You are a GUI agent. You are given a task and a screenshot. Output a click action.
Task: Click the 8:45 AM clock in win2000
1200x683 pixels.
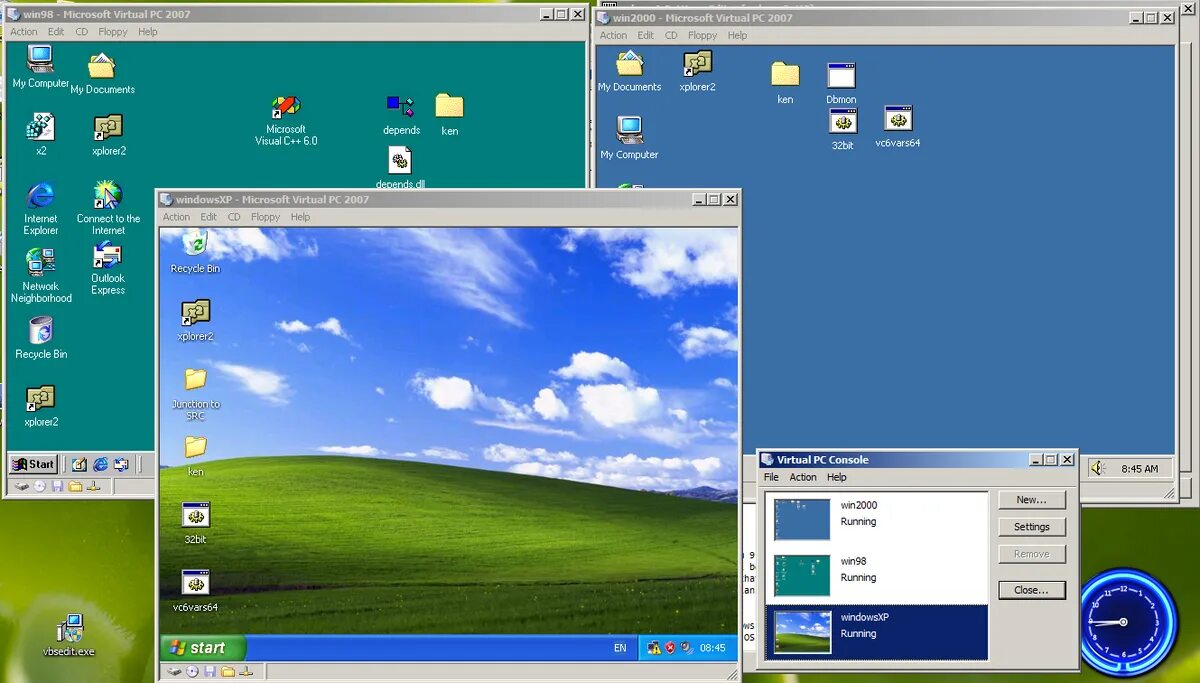(x=1139, y=469)
